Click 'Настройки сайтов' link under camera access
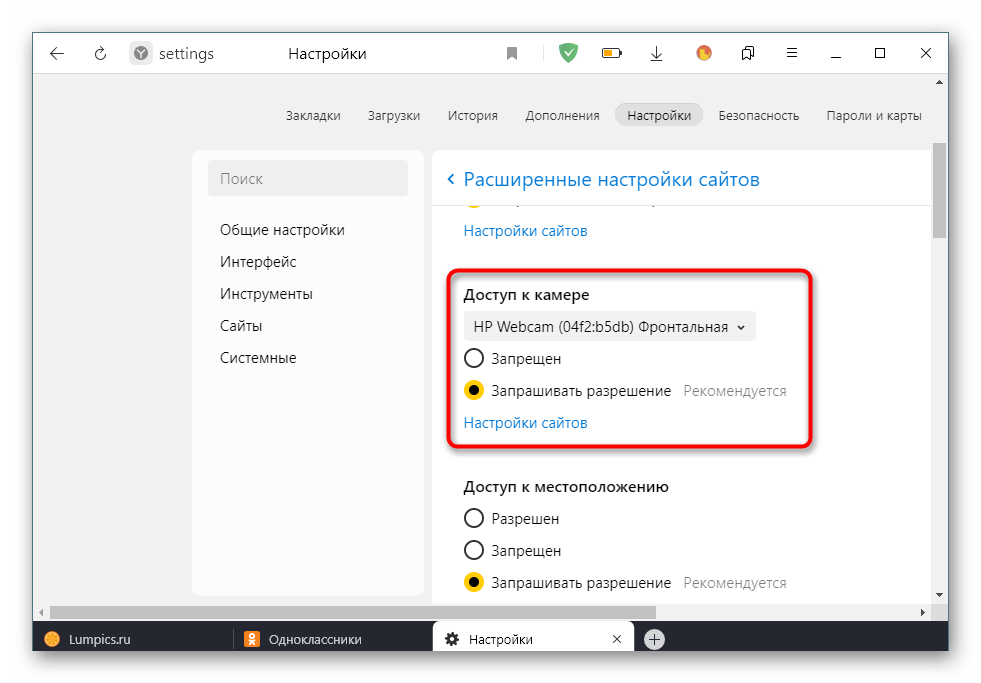 (525, 423)
